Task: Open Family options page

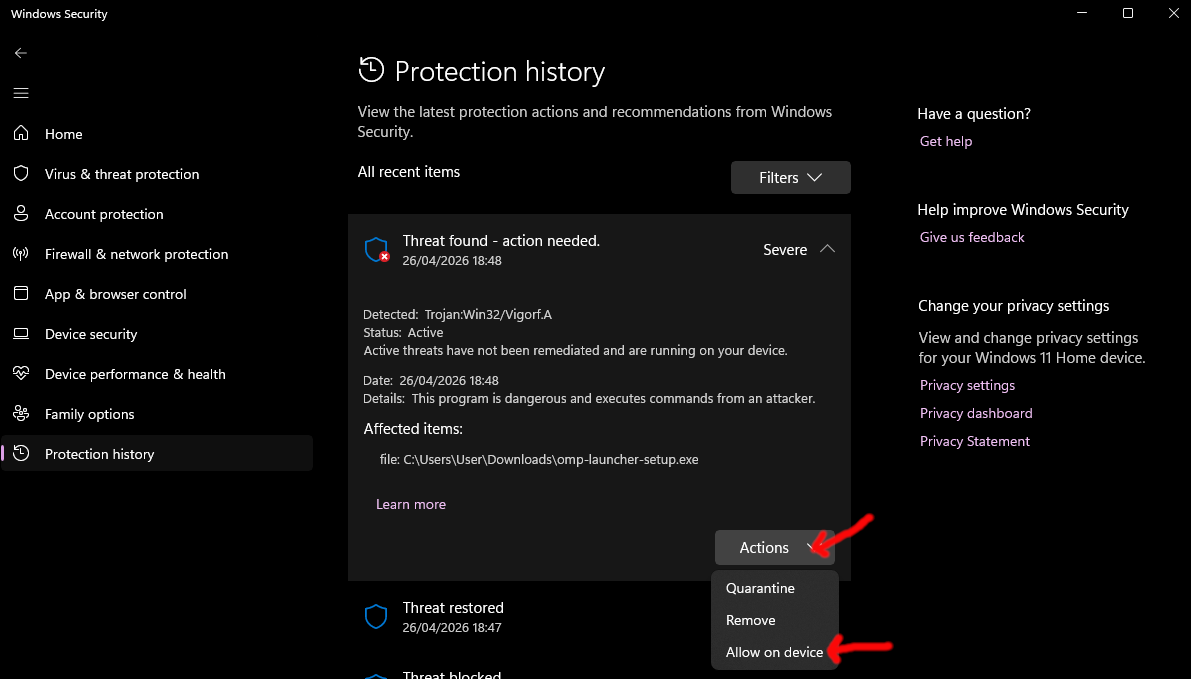Action: [x=156, y=414]
